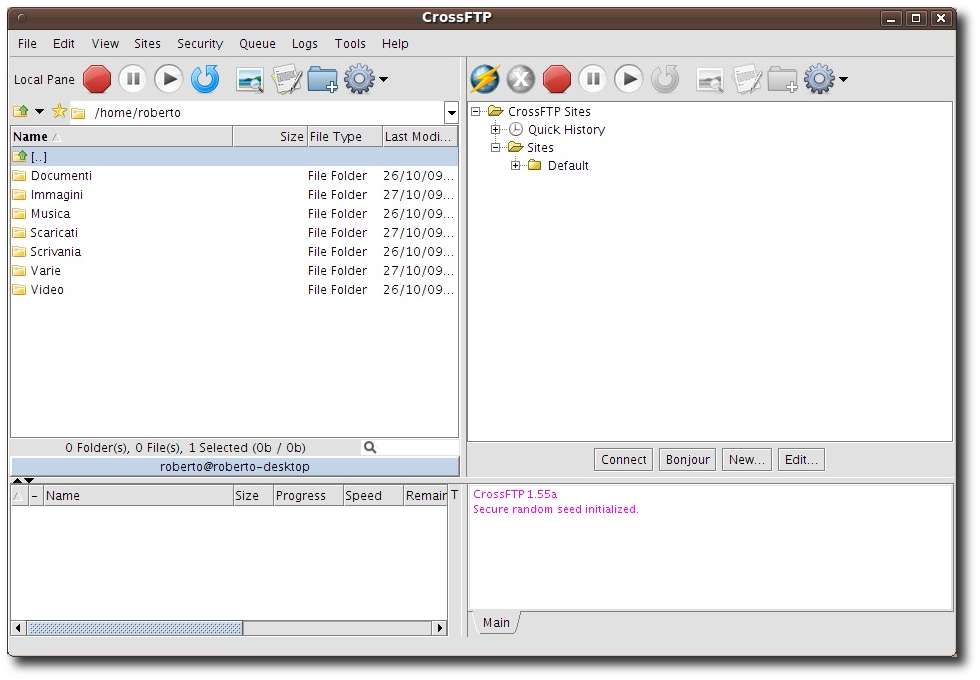Click the grey X disconnect icon
980x680 pixels.
point(521,79)
